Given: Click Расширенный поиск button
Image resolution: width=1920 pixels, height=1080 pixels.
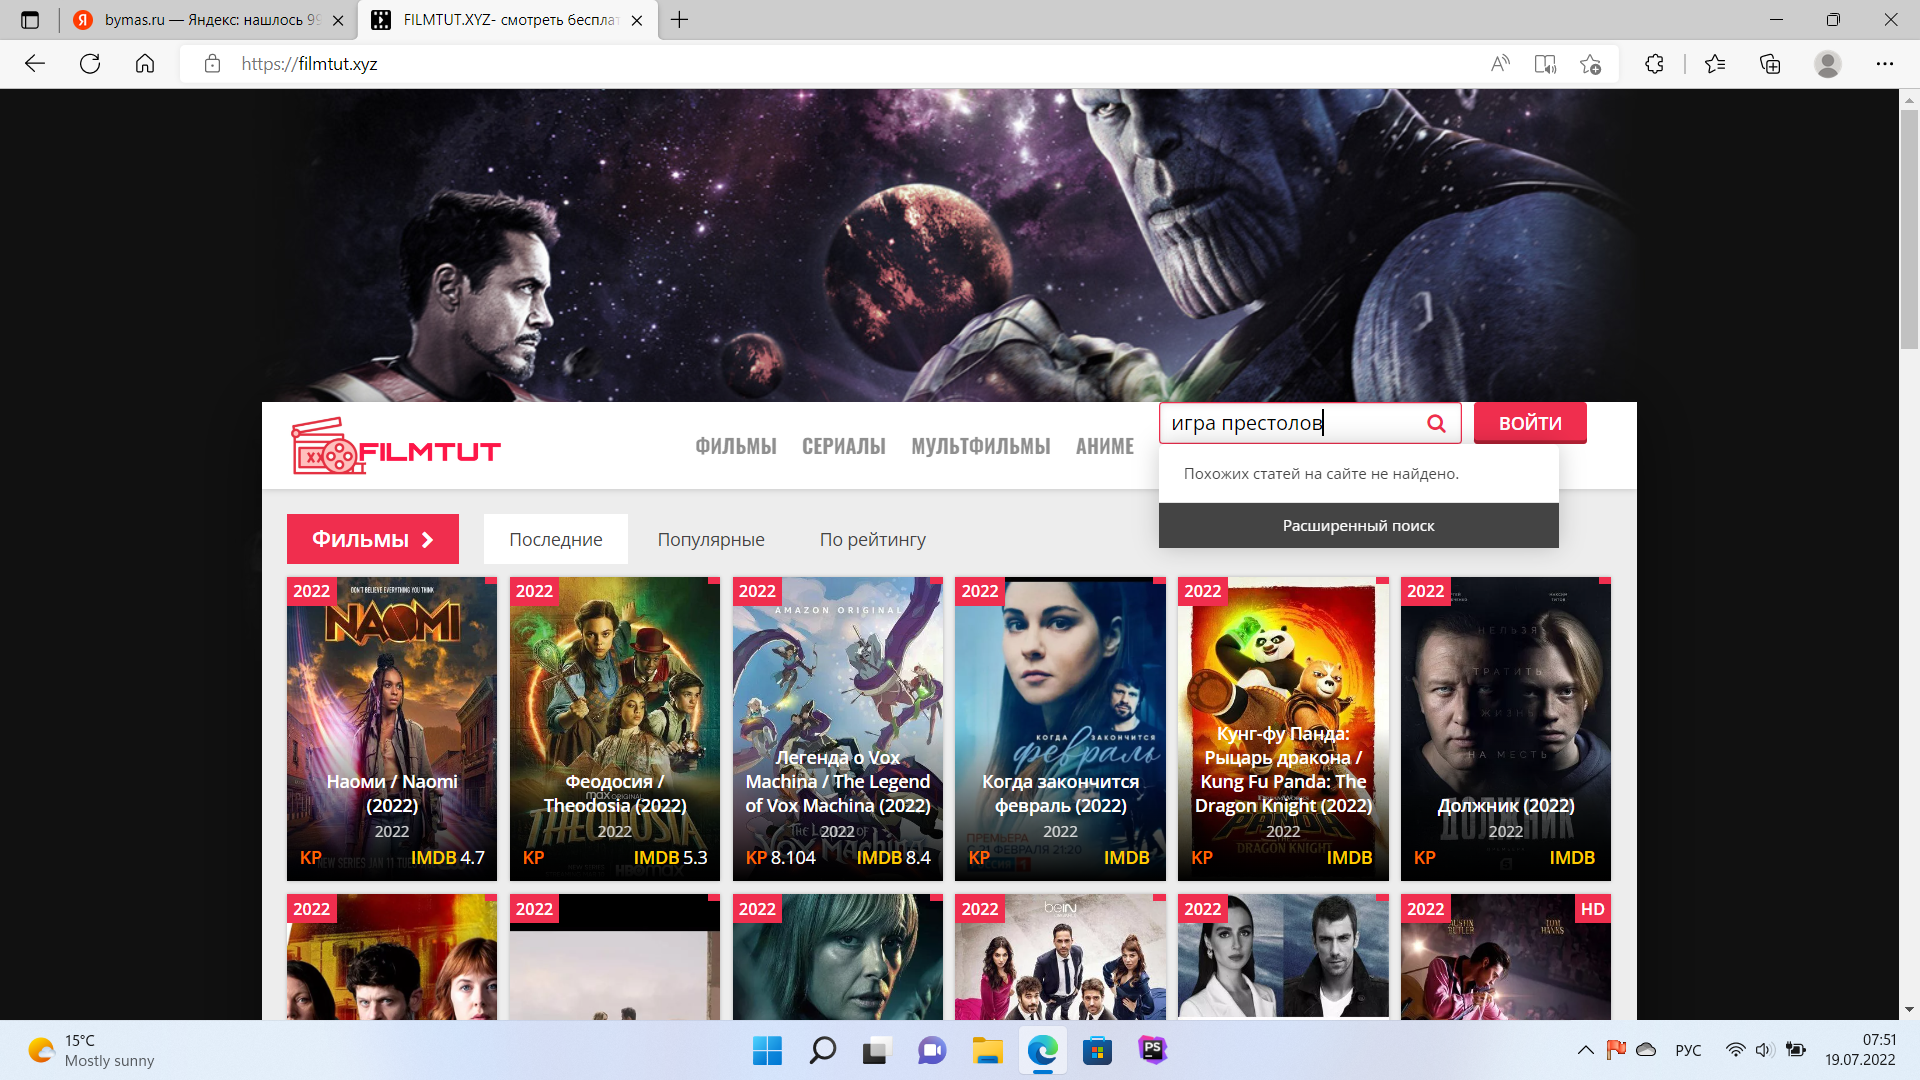Looking at the screenshot, I should click(x=1358, y=526).
